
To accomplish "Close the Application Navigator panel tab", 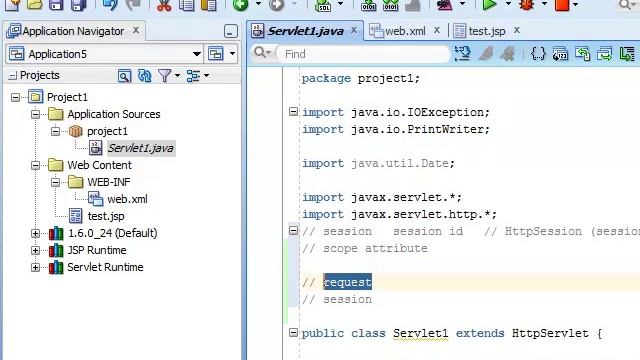I will [136, 30].
